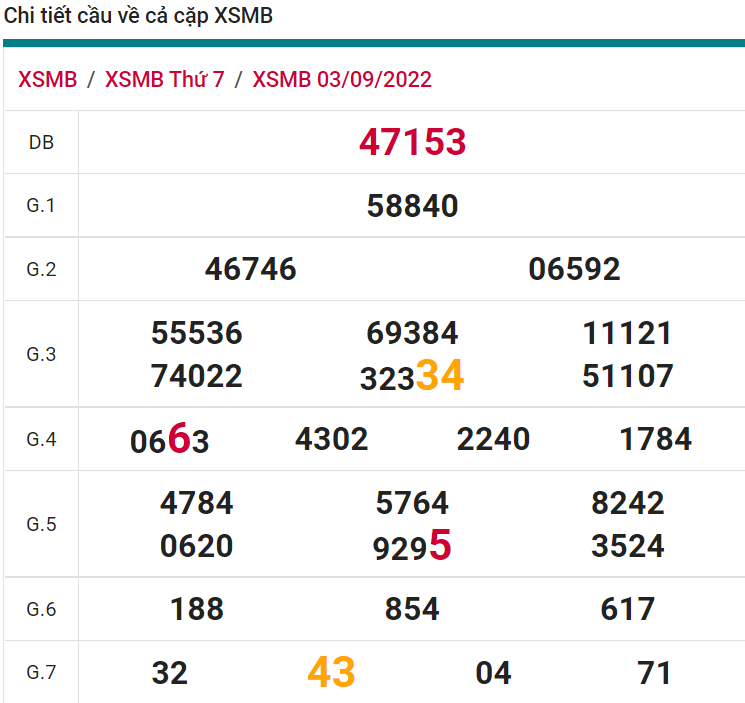The width and height of the screenshot is (745, 703).
Task: Select the G.5 number 3524
Action: 628,546
